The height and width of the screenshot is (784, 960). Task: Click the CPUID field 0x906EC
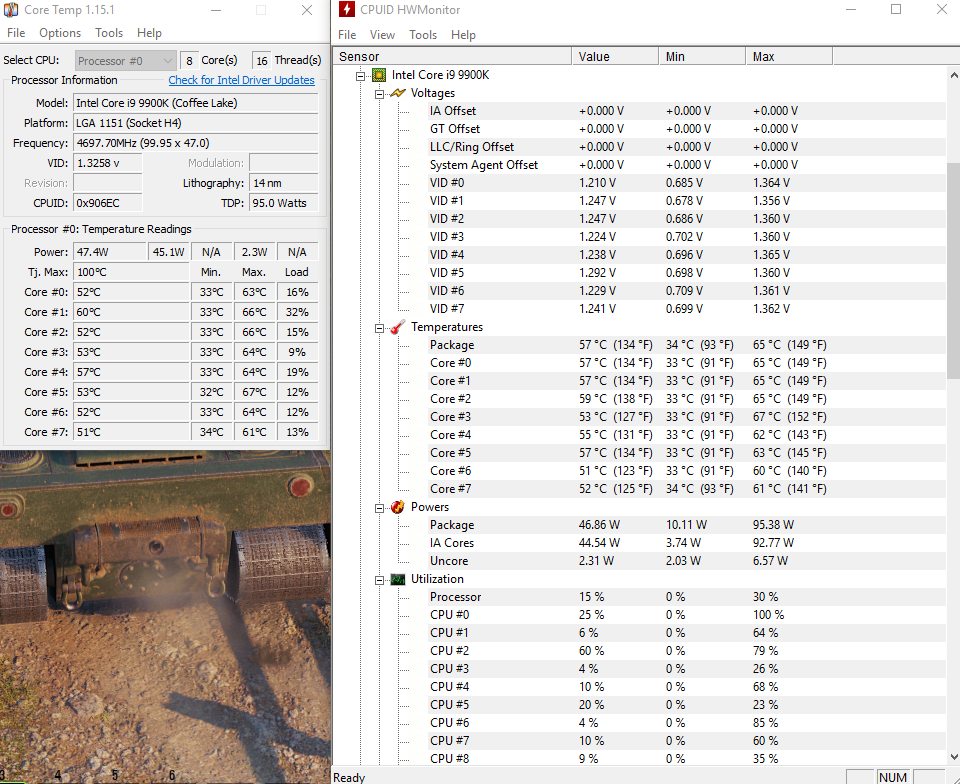pos(108,203)
